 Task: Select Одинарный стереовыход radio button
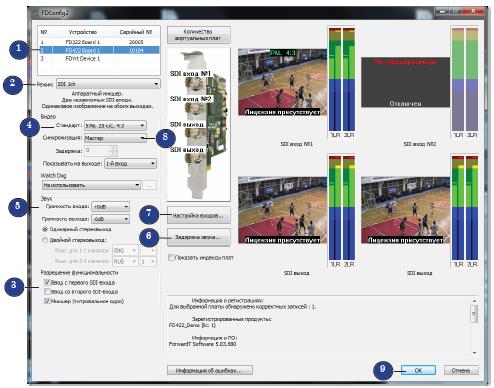45,229
